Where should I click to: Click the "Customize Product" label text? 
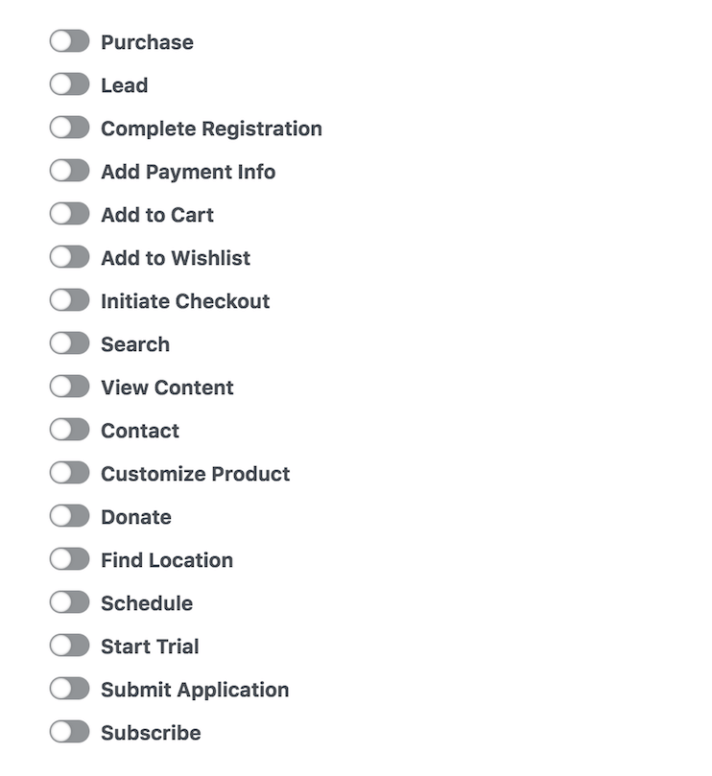(x=195, y=474)
